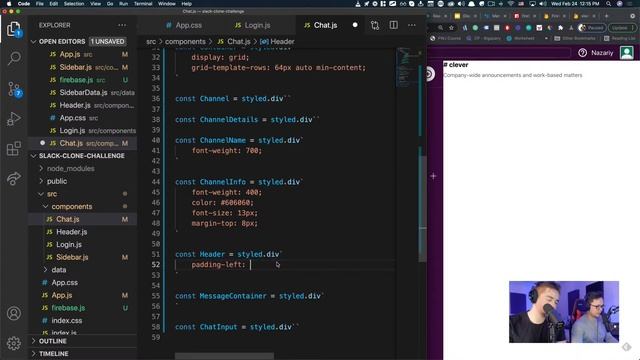Open the Run menu

[123, 4]
